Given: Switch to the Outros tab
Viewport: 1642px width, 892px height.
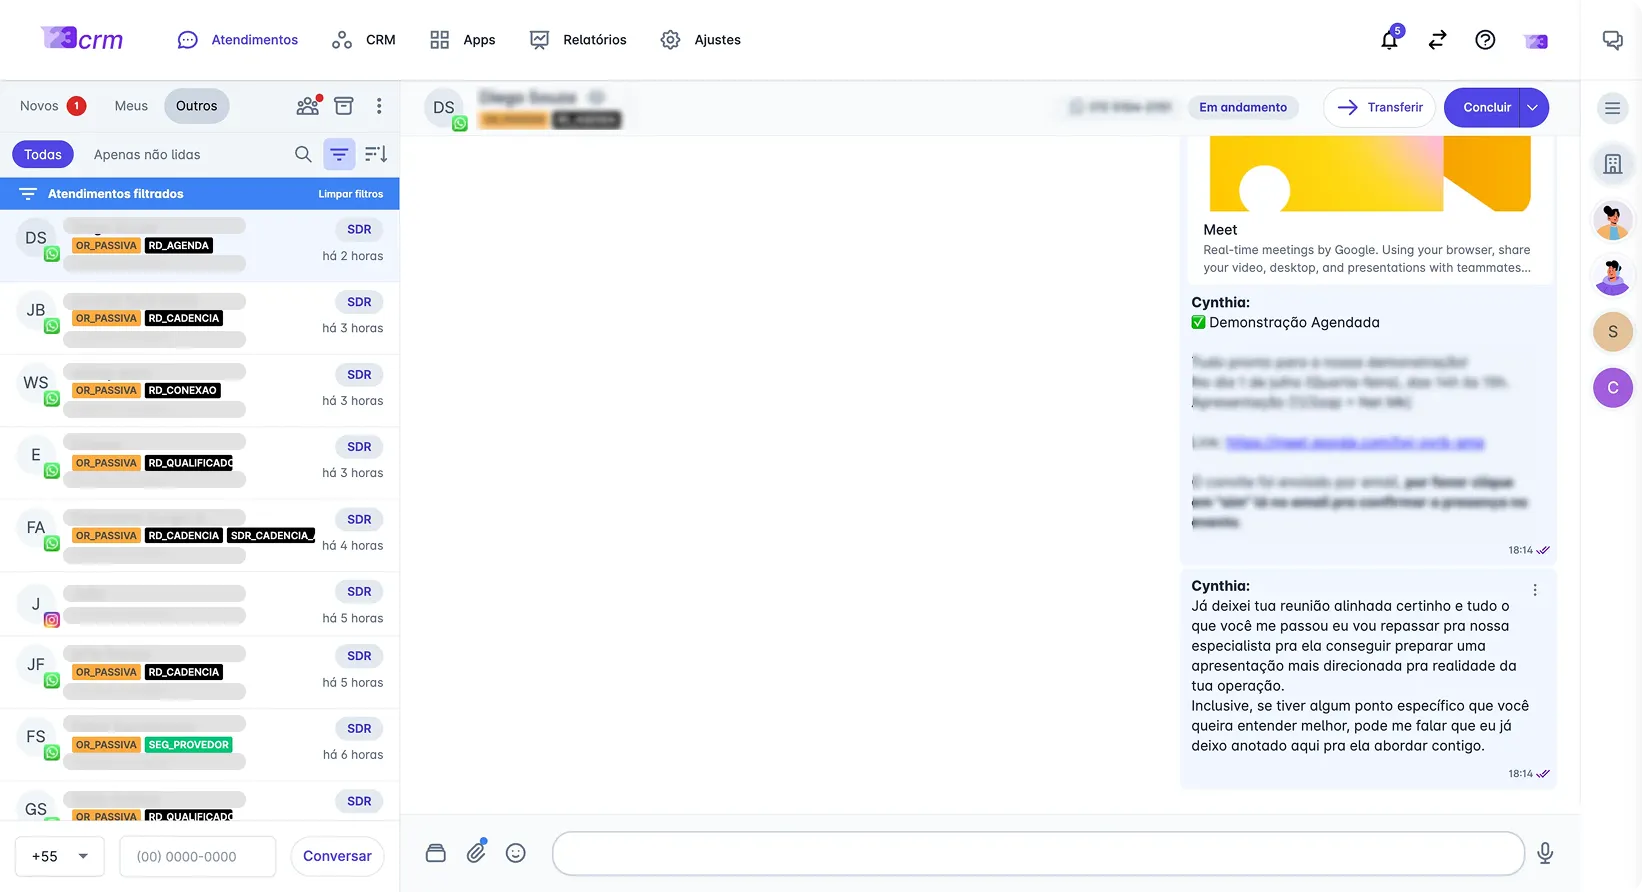Looking at the screenshot, I should click(197, 106).
